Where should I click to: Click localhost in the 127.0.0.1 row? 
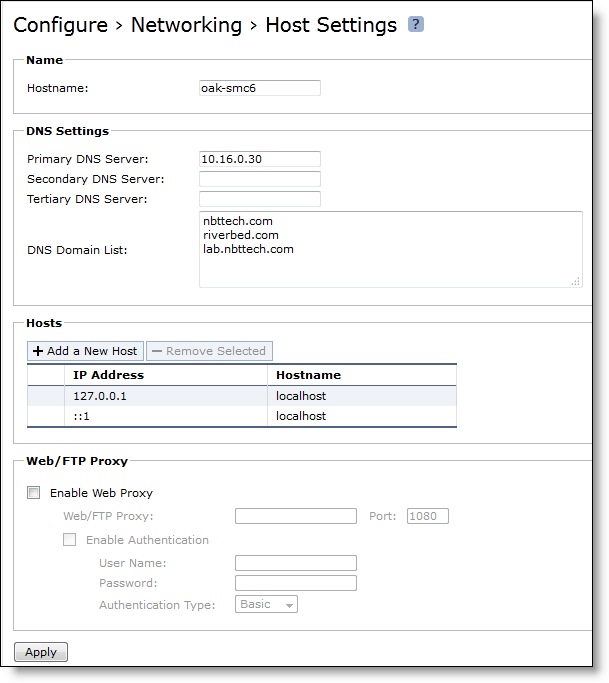[x=301, y=396]
